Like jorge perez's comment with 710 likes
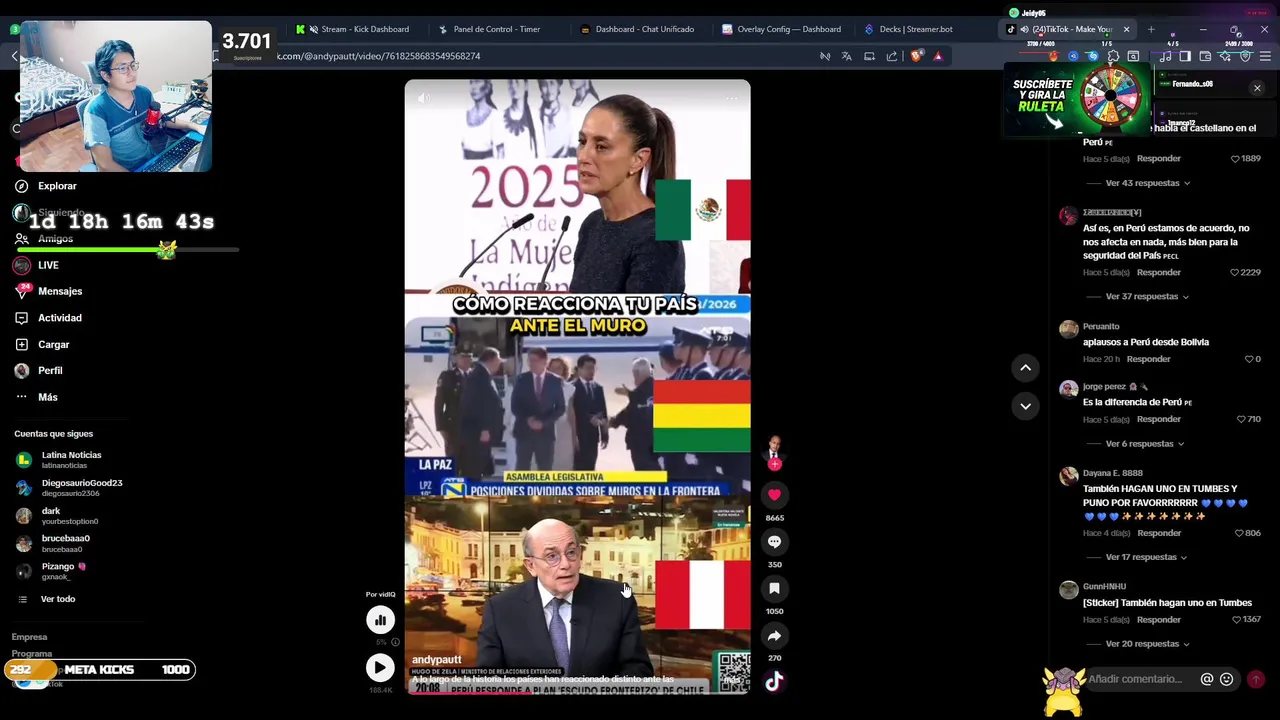 coord(1241,420)
